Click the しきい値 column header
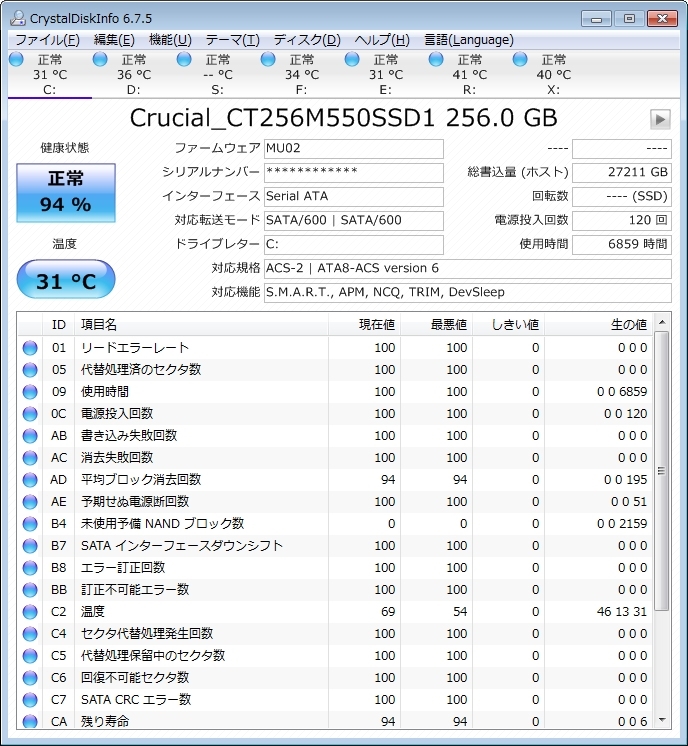The width and height of the screenshot is (688, 746). (509, 324)
